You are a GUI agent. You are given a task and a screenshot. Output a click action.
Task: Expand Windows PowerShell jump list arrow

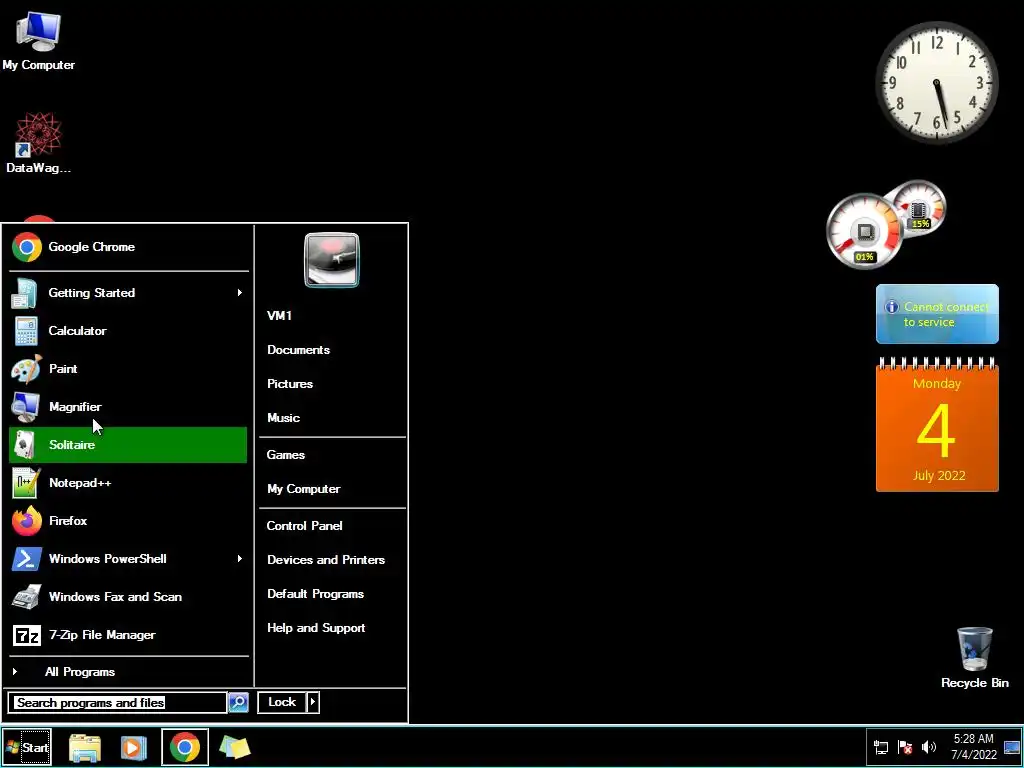[240, 558]
